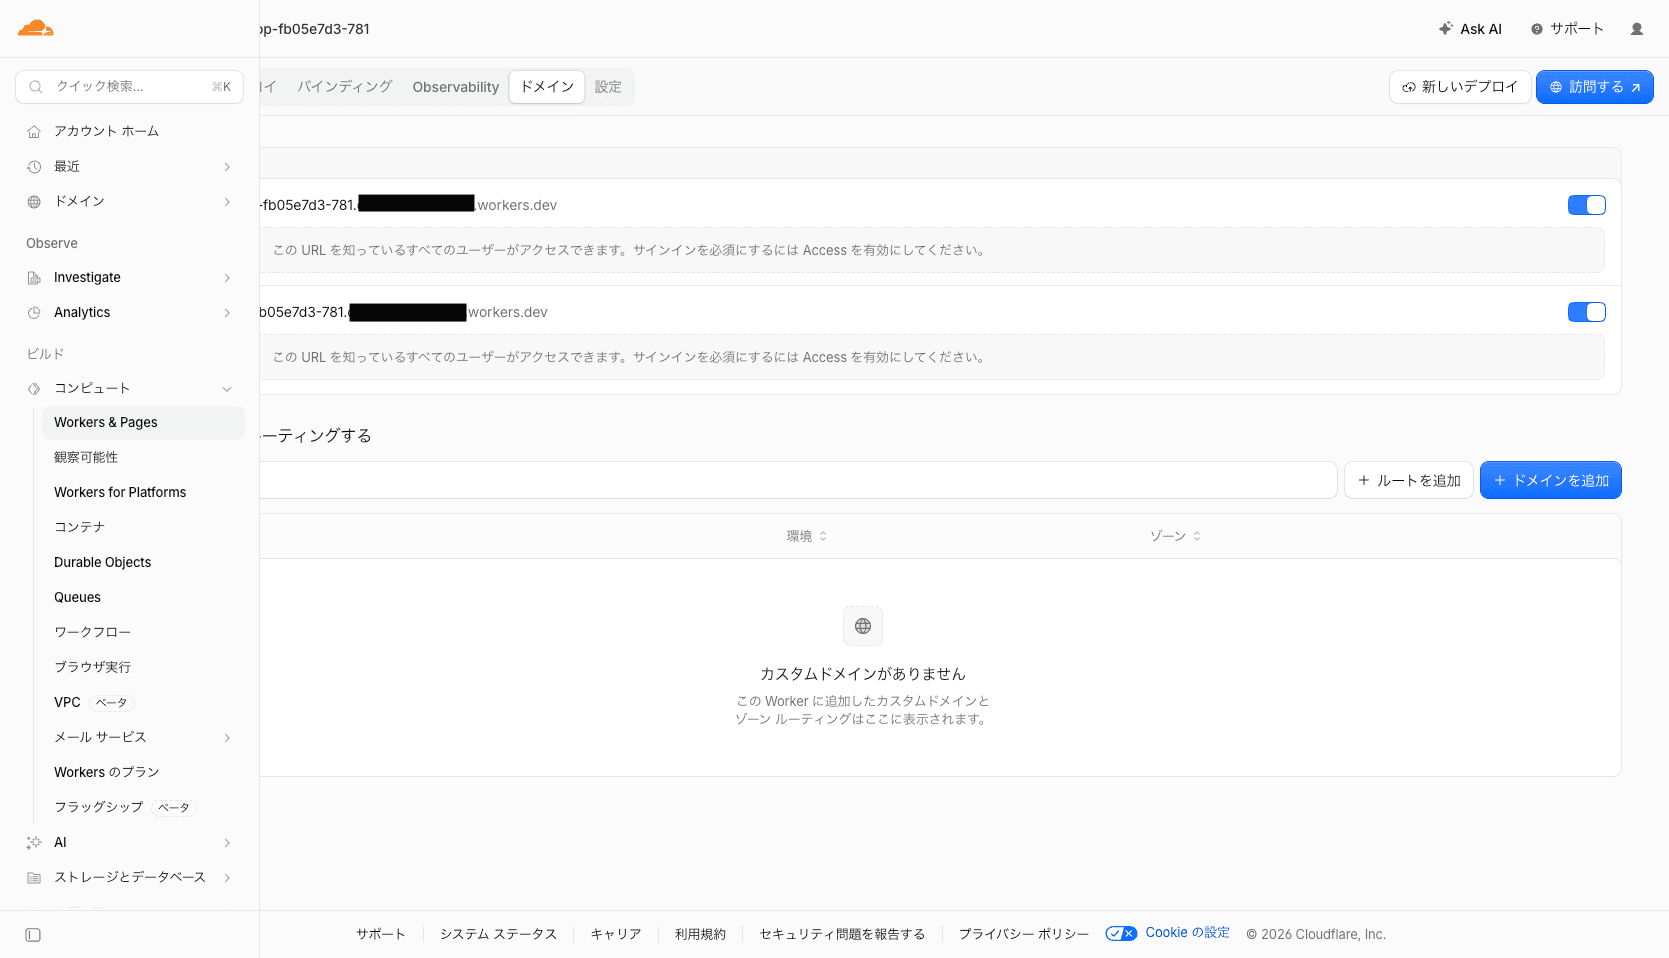Click the ルートを追加 button
The height and width of the screenshot is (958, 1669).
click(1409, 480)
